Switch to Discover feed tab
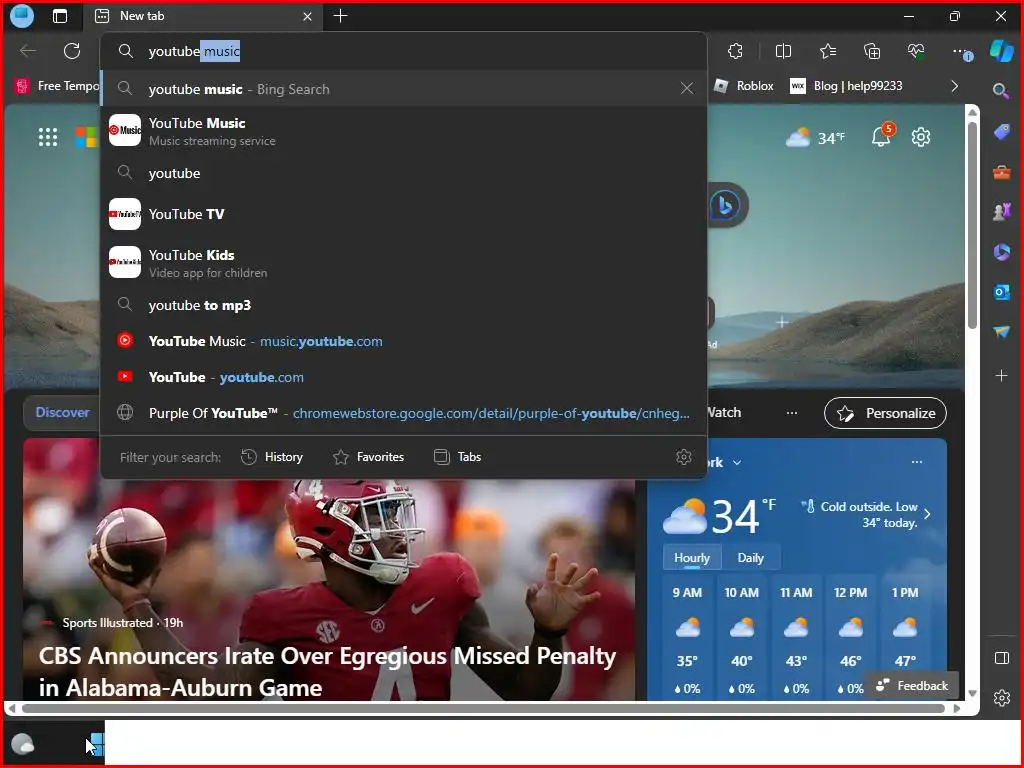The width and height of the screenshot is (1024, 768). pyautogui.click(x=62, y=412)
